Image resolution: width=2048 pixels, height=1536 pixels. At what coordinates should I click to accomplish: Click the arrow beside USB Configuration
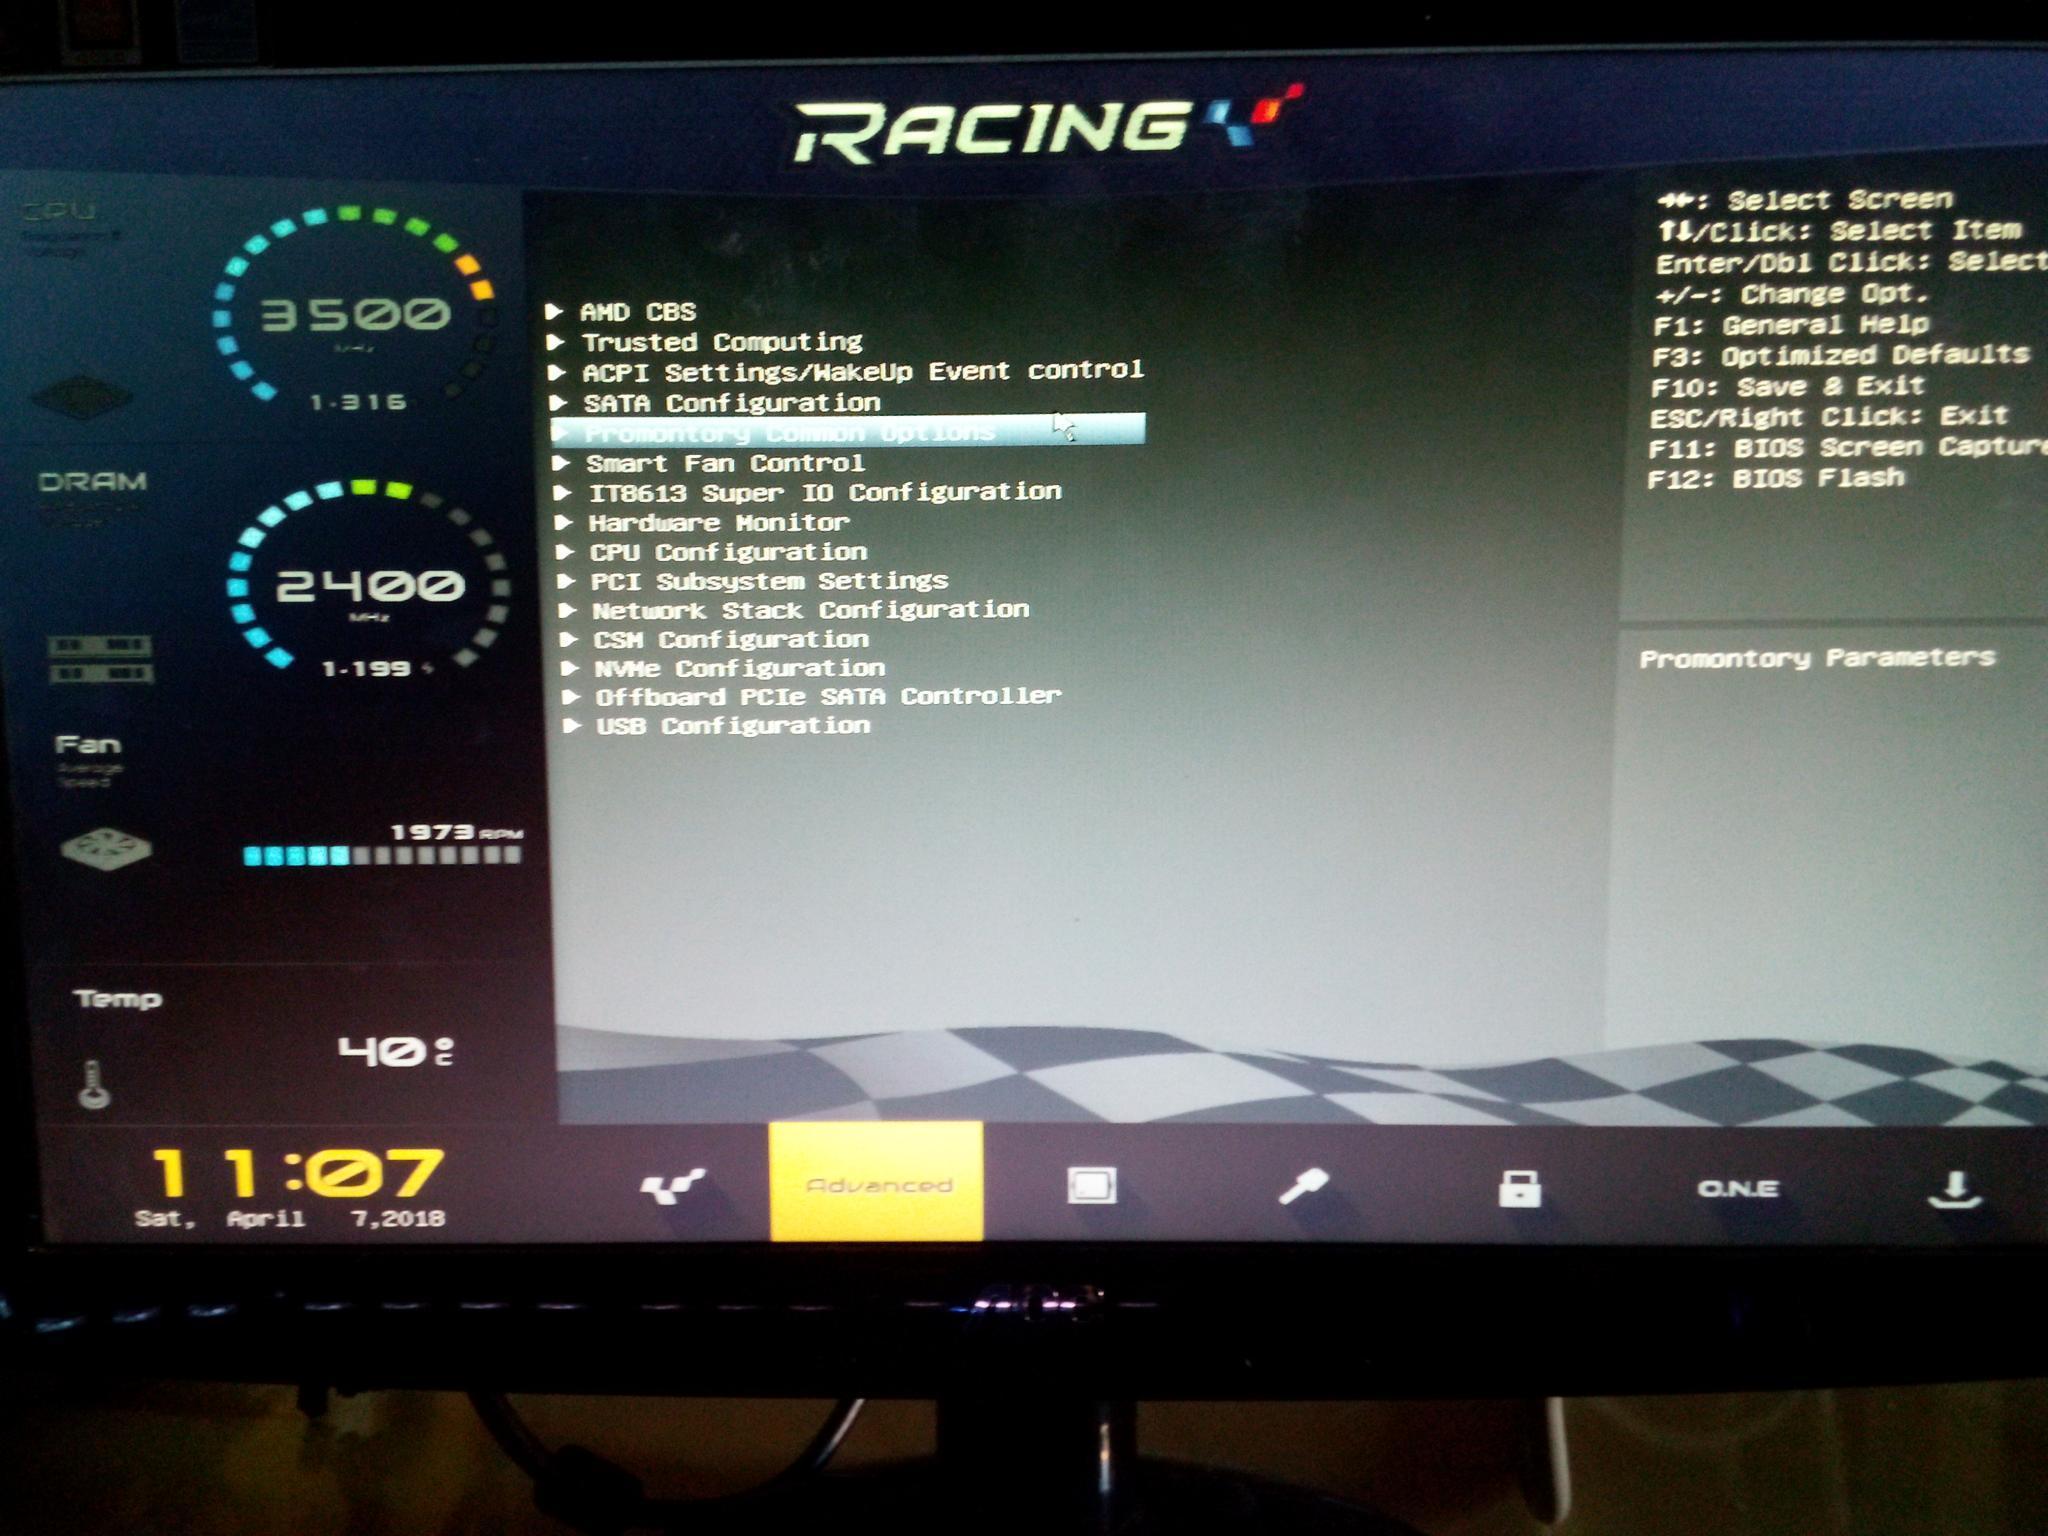click(573, 725)
